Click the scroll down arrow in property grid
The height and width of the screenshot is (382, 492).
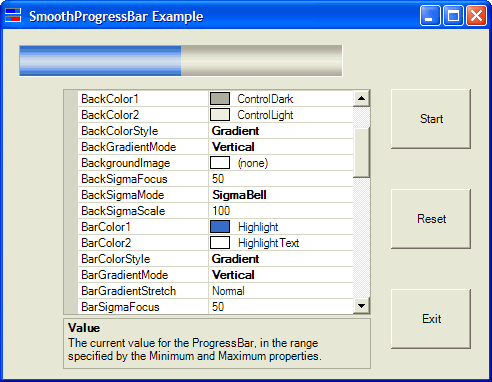pyautogui.click(x=361, y=305)
